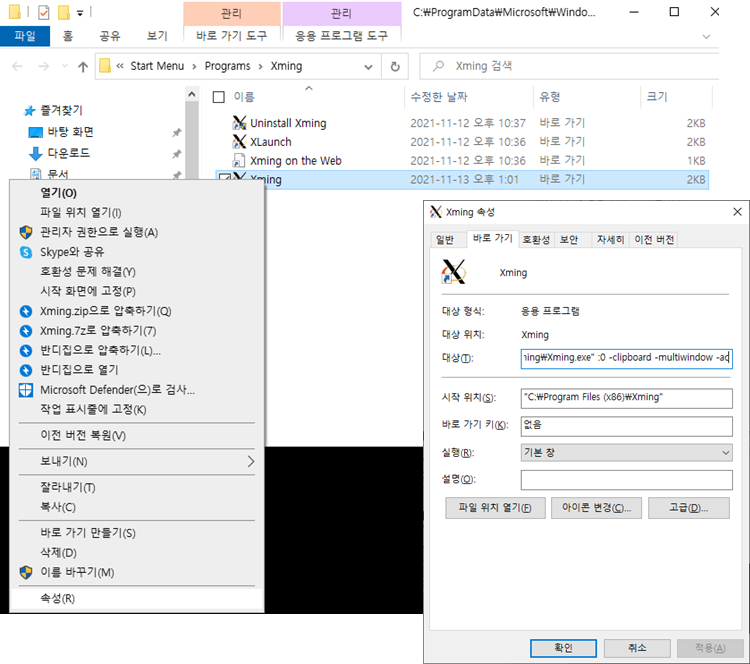This screenshot has height=664, width=750.
Task: Click the Xming 검색 search box
Action: (569, 66)
